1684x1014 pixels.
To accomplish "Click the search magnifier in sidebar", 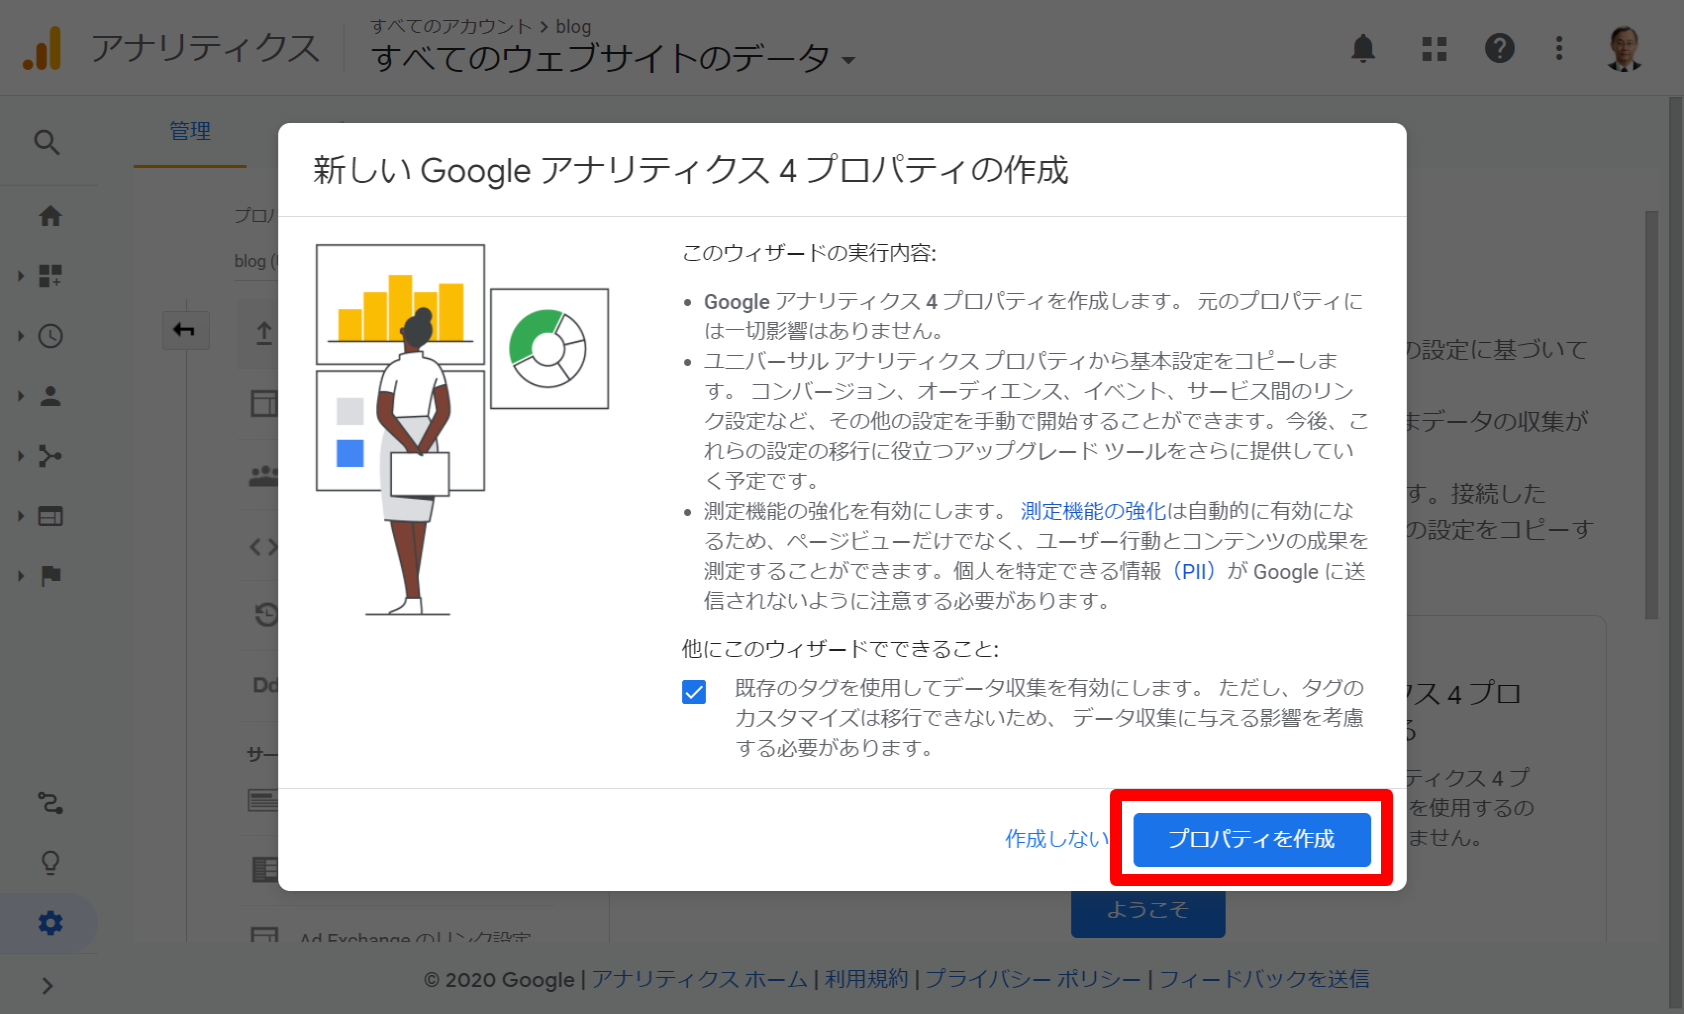I will pyautogui.click(x=46, y=142).
